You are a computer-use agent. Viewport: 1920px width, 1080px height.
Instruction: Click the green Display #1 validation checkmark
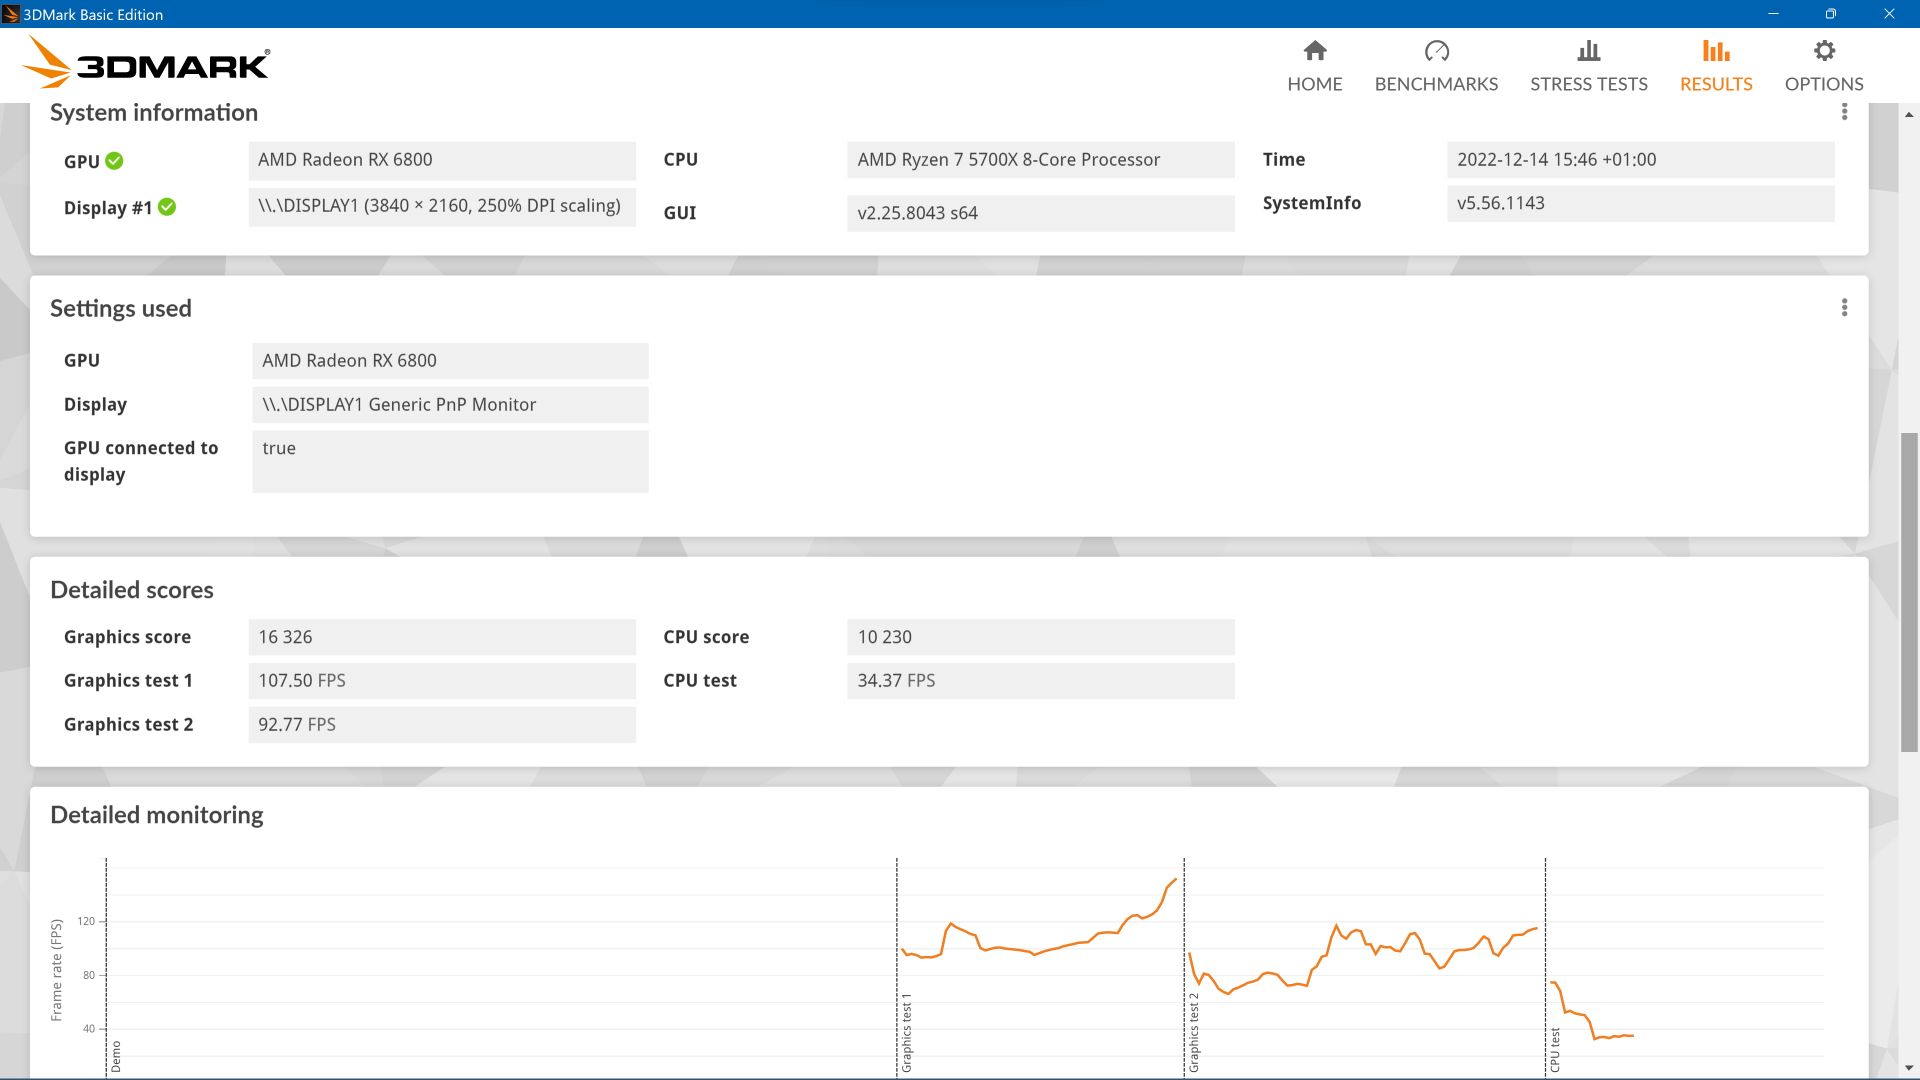pyautogui.click(x=167, y=207)
